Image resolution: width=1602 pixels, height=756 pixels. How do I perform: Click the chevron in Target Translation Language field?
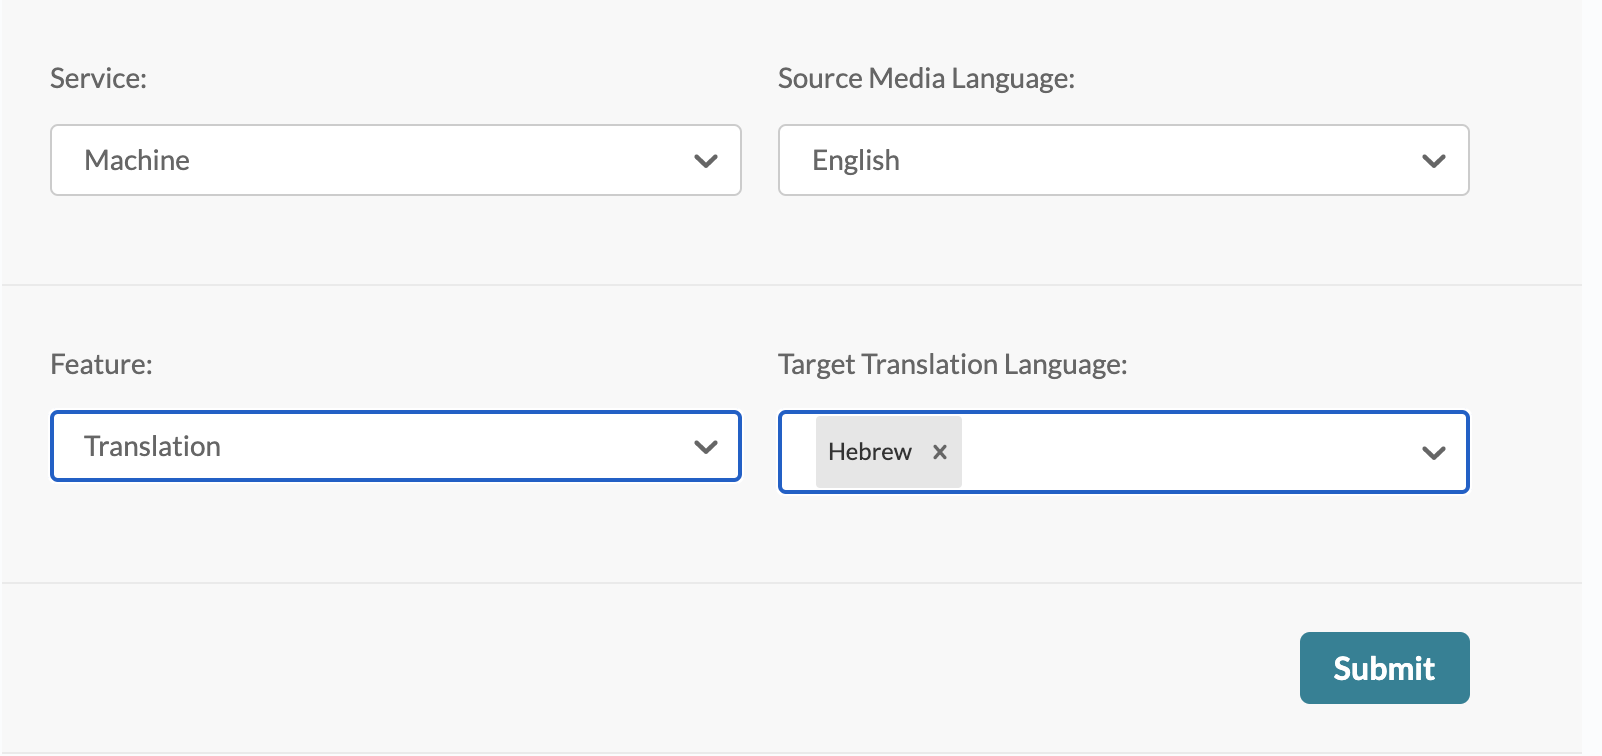click(x=1433, y=453)
